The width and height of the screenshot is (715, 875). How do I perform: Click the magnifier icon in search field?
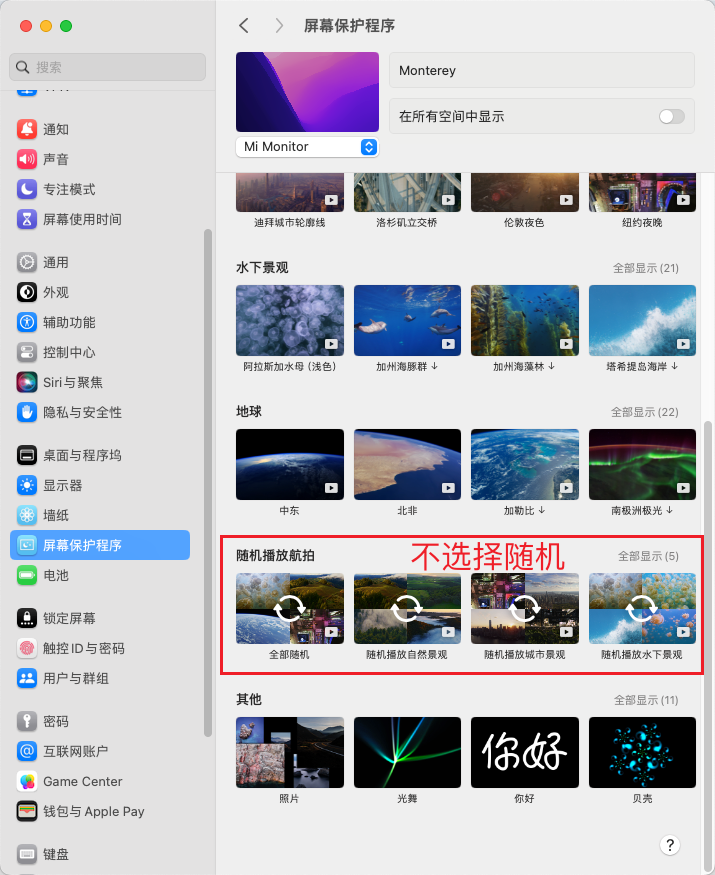click(x=22, y=68)
